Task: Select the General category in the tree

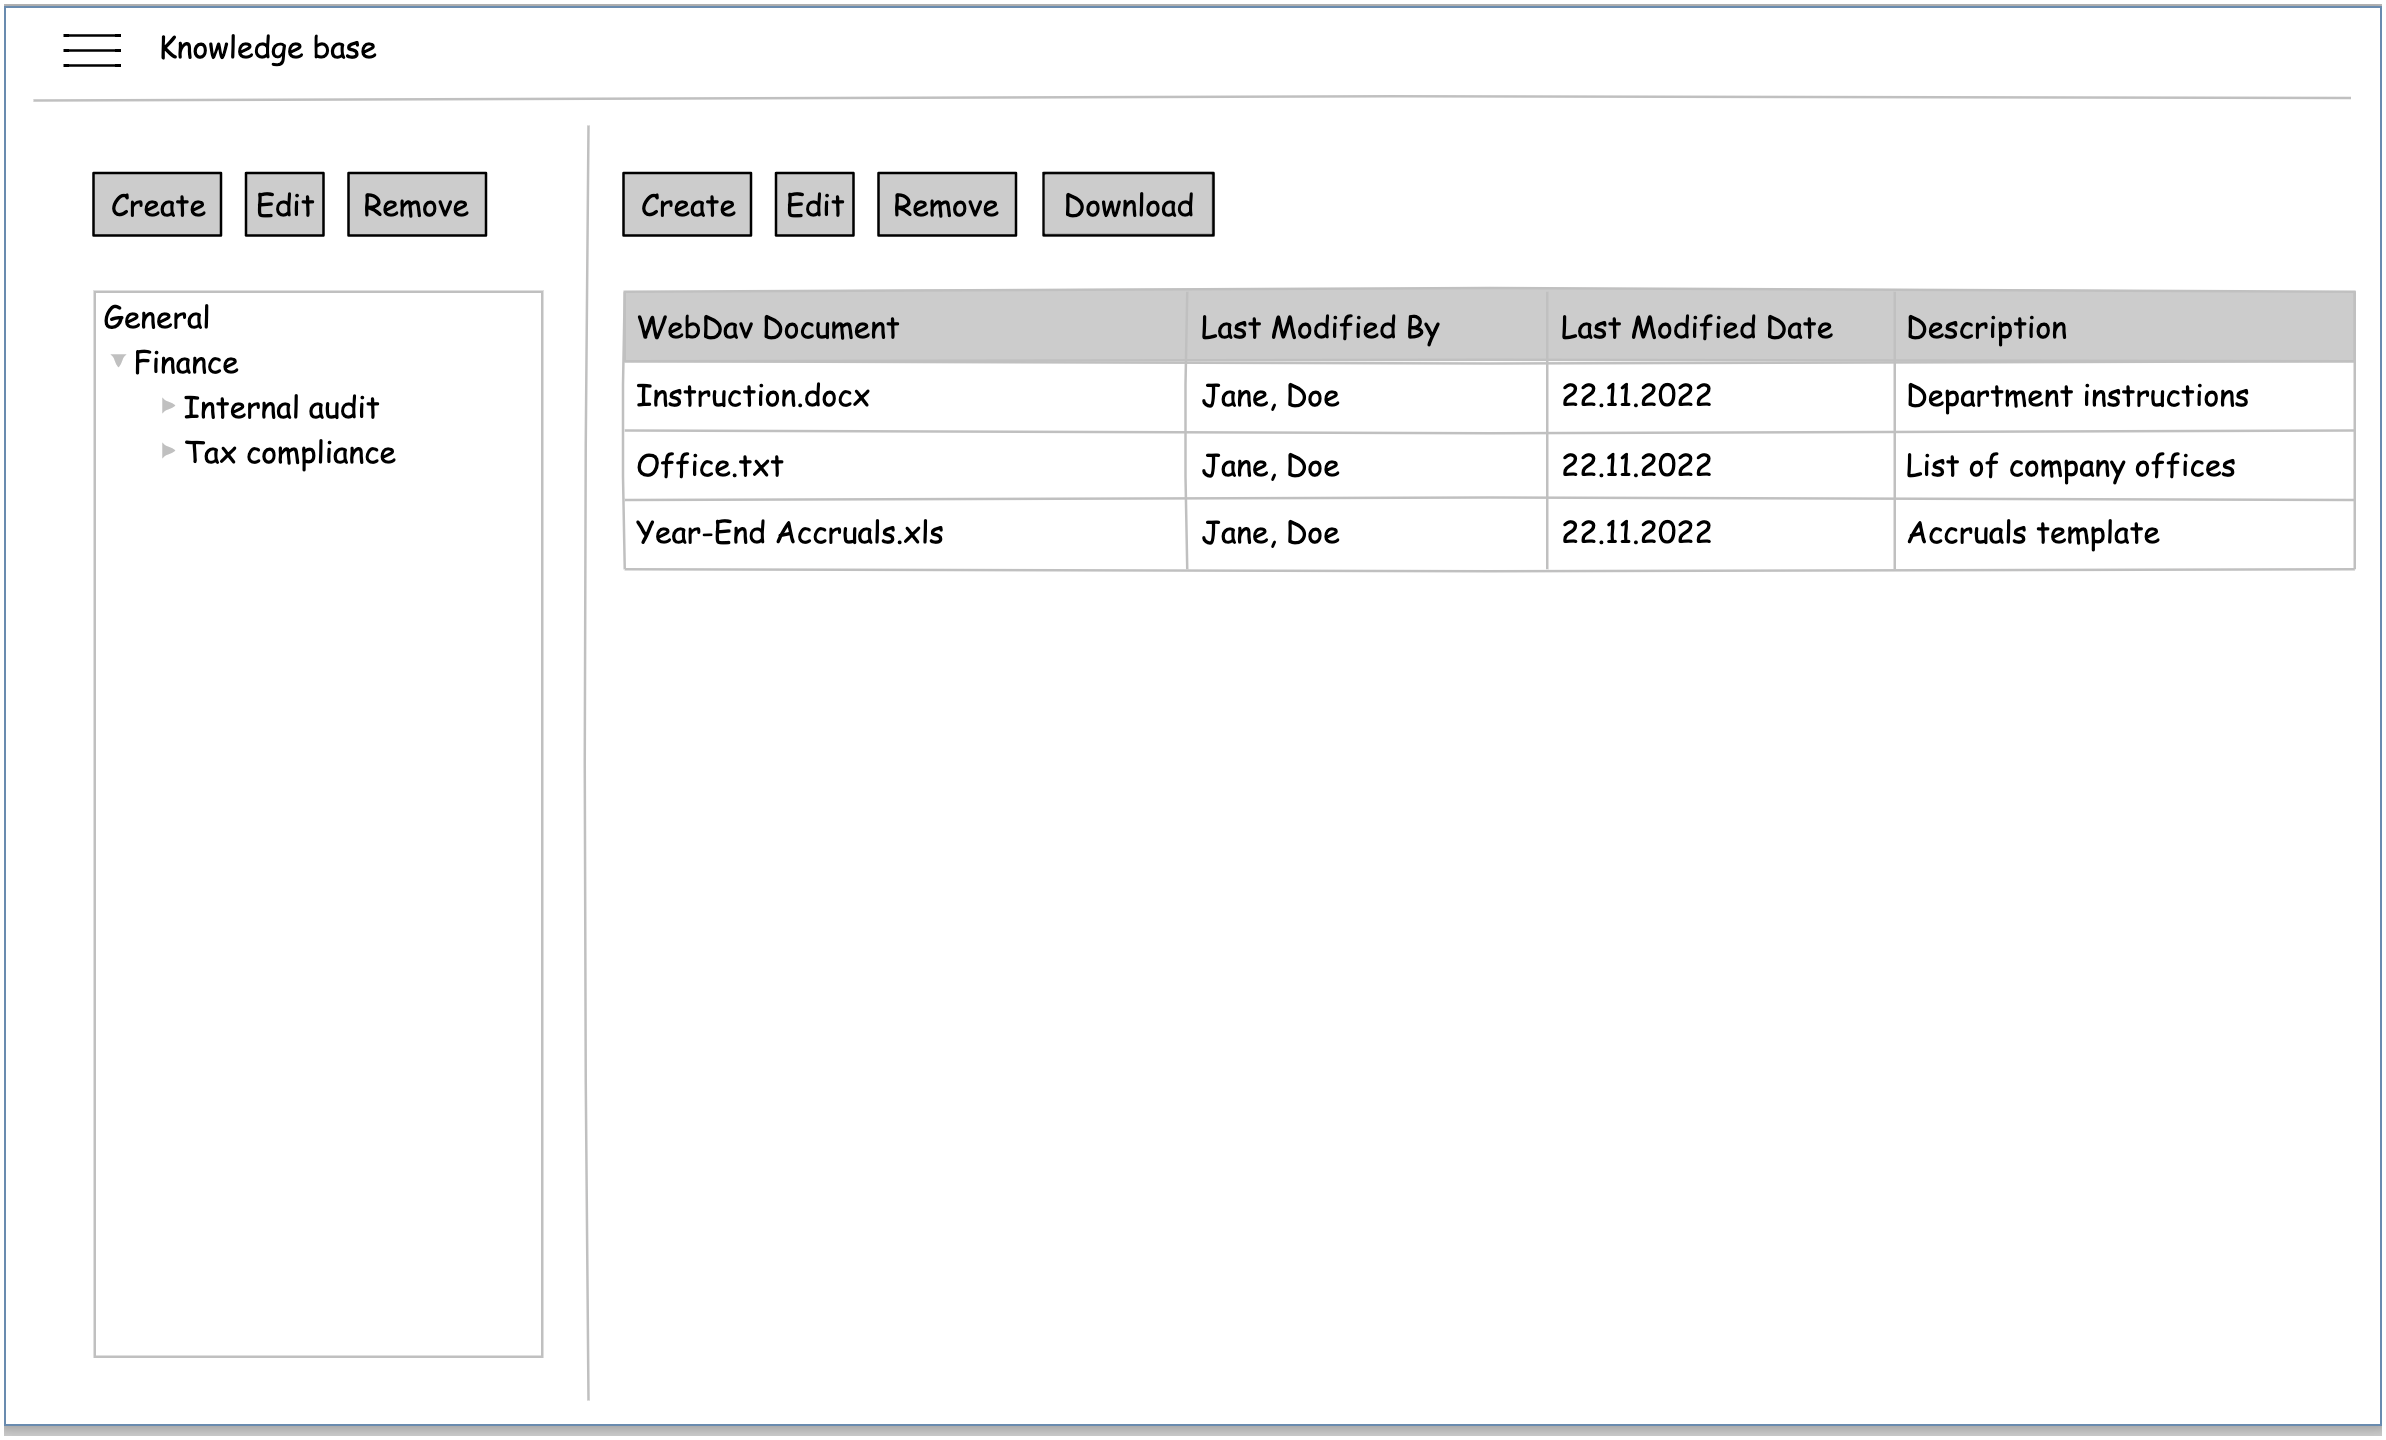Action: point(157,316)
